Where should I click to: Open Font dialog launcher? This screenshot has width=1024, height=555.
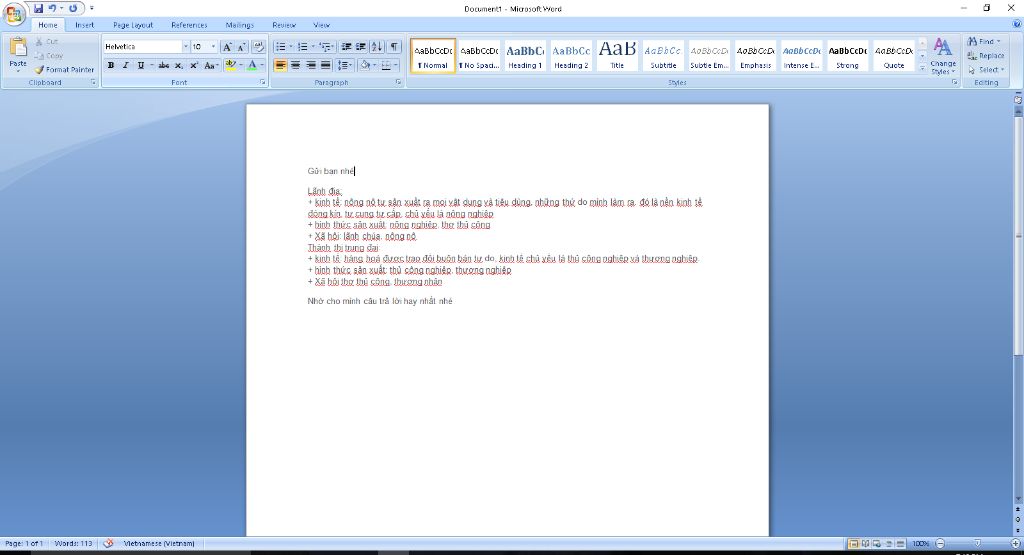[x=263, y=83]
